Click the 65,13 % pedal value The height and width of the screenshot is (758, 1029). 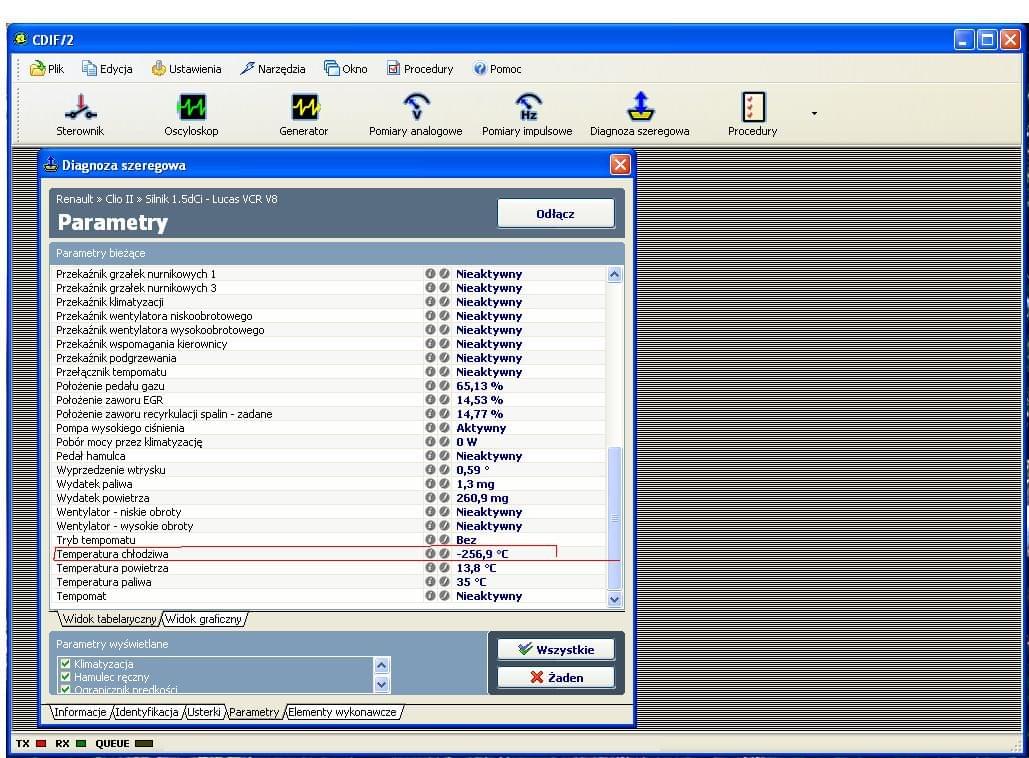click(x=480, y=386)
